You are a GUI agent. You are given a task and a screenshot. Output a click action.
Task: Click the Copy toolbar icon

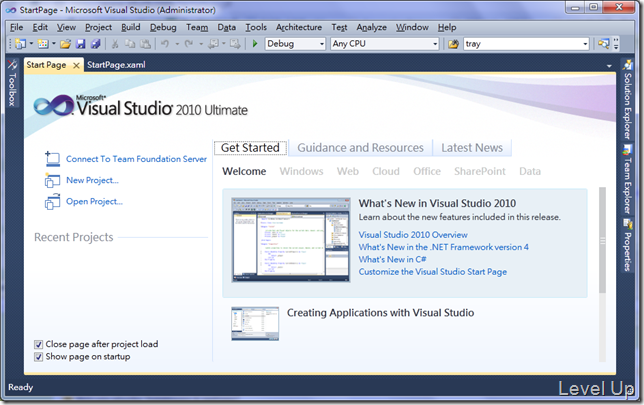pos(130,44)
